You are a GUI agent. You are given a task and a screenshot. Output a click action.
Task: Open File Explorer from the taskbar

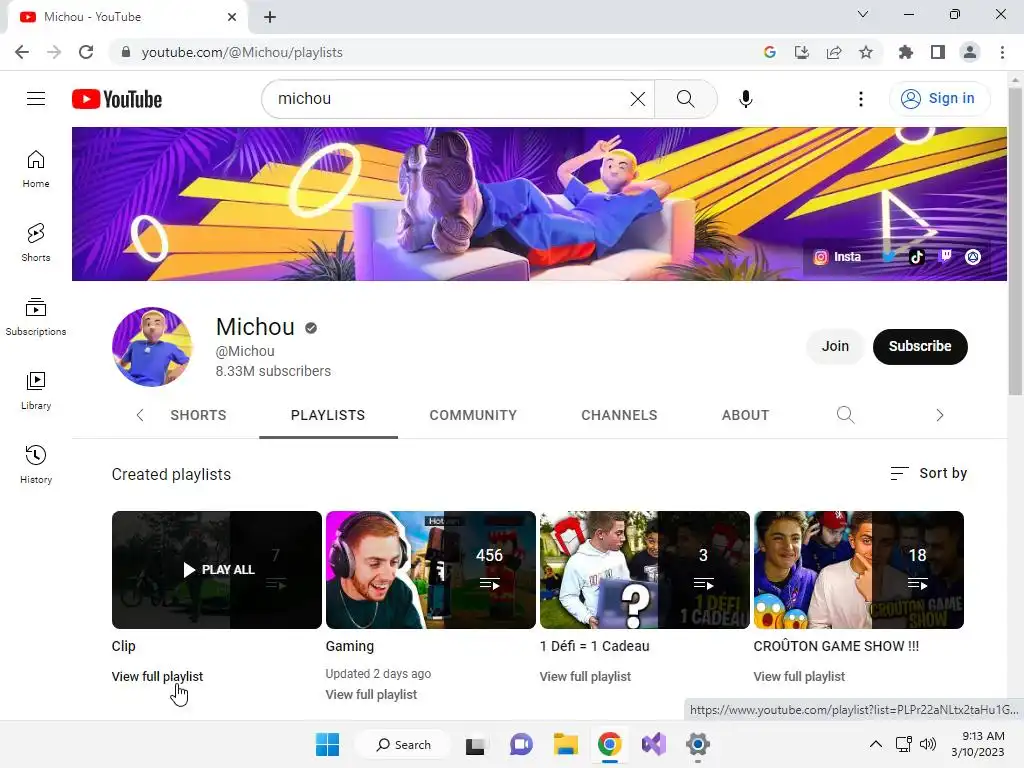click(566, 744)
